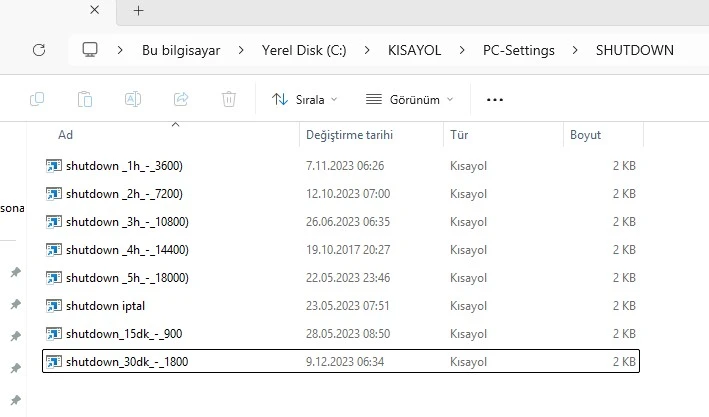Go to Yerel Disk (C:) in breadcrumb
This screenshot has height=417, width=709.
click(304, 50)
